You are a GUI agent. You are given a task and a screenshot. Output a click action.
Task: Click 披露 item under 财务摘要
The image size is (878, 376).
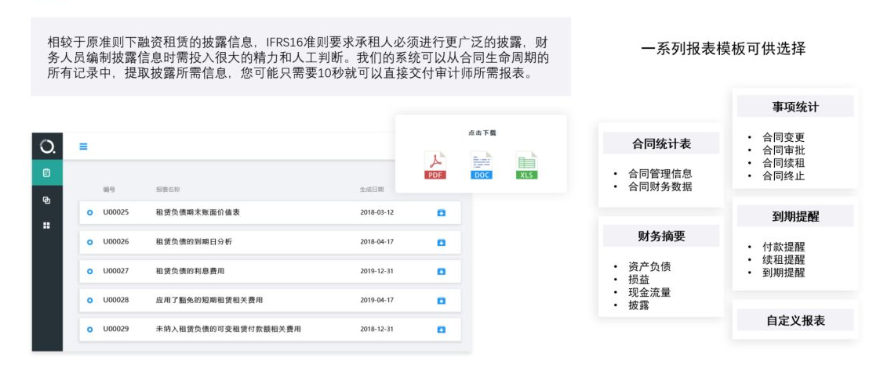[639, 305]
